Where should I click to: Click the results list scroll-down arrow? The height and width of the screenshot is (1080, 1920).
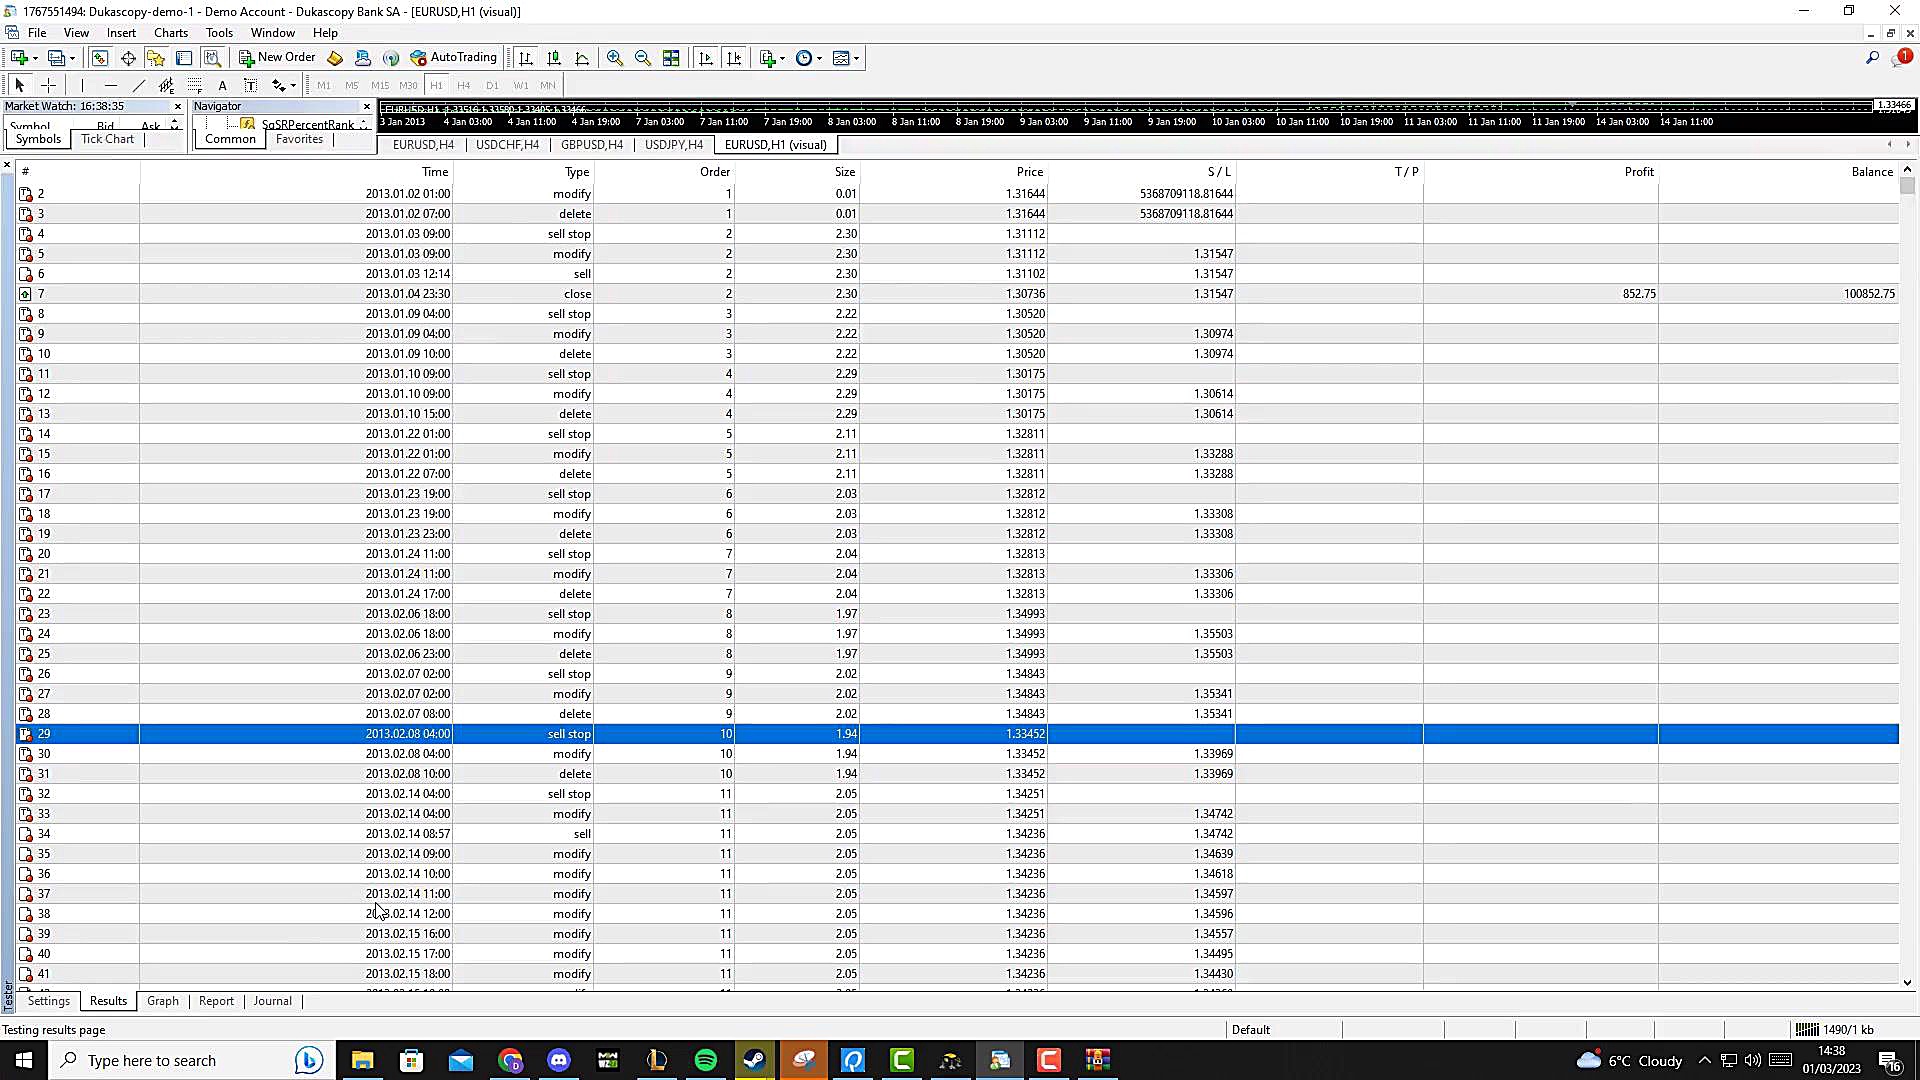(1908, 983)
